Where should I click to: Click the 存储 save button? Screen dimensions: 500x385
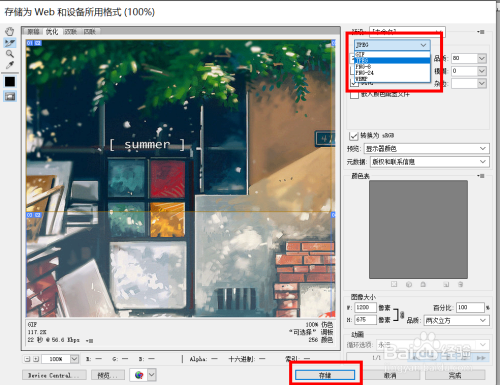coord(325,375)
